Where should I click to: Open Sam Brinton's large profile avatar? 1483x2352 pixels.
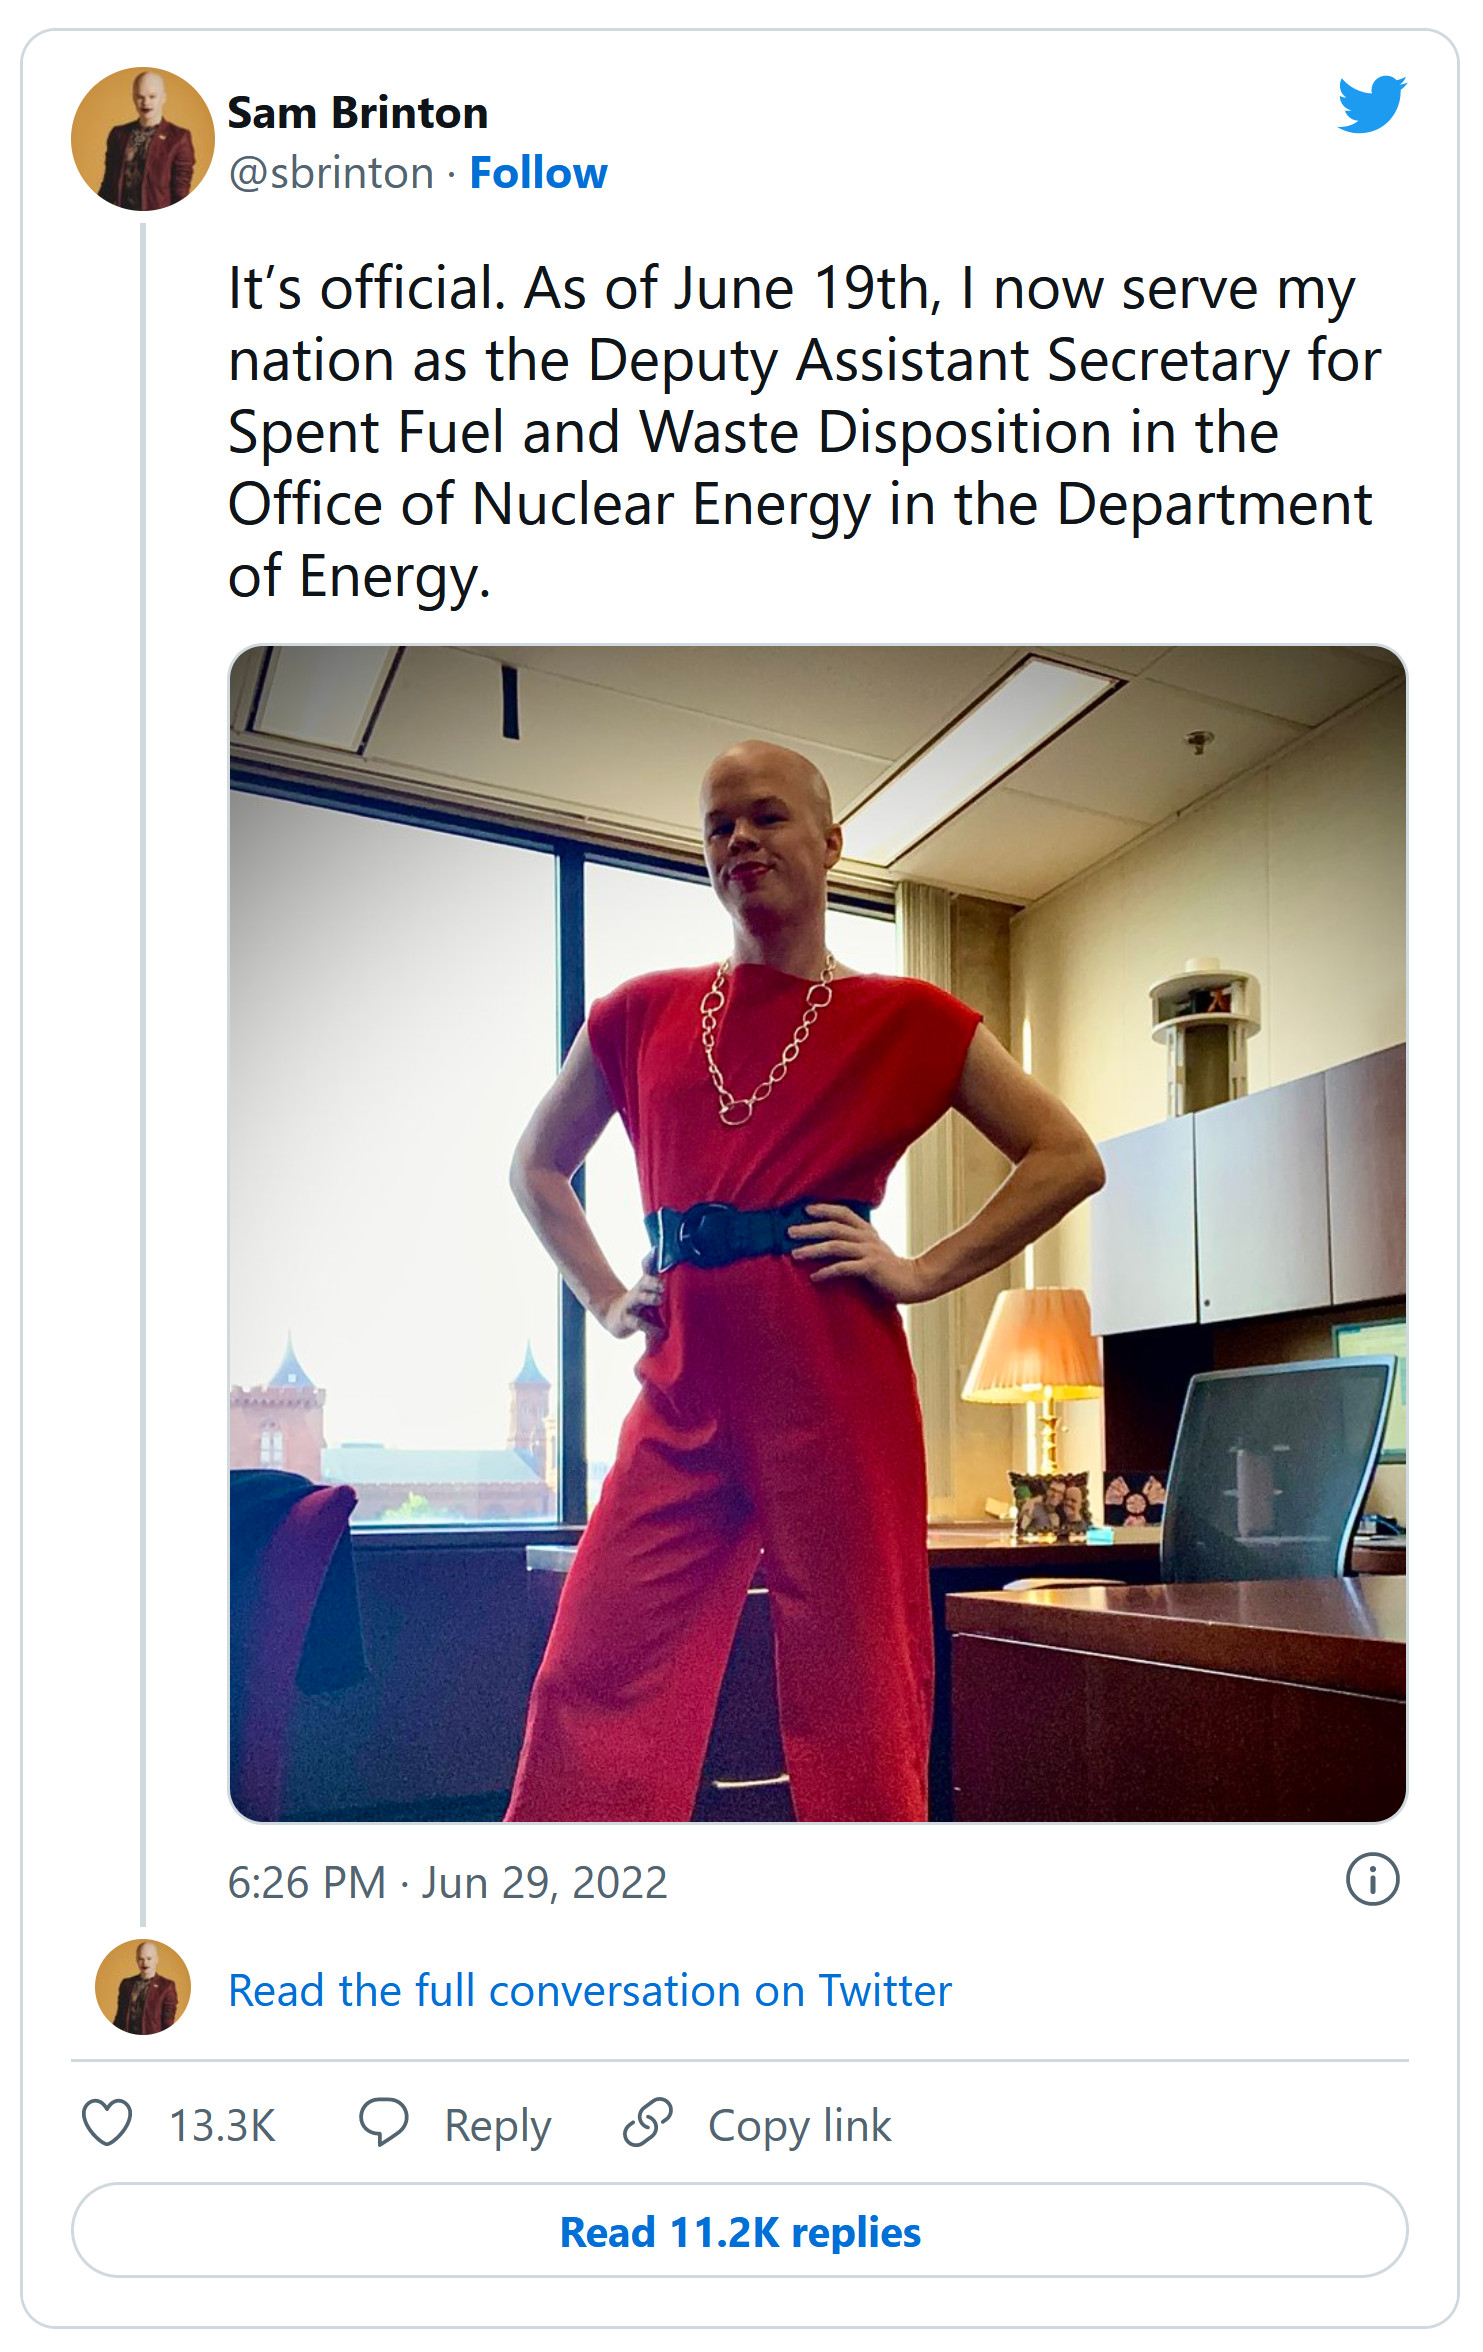(143, 139)
